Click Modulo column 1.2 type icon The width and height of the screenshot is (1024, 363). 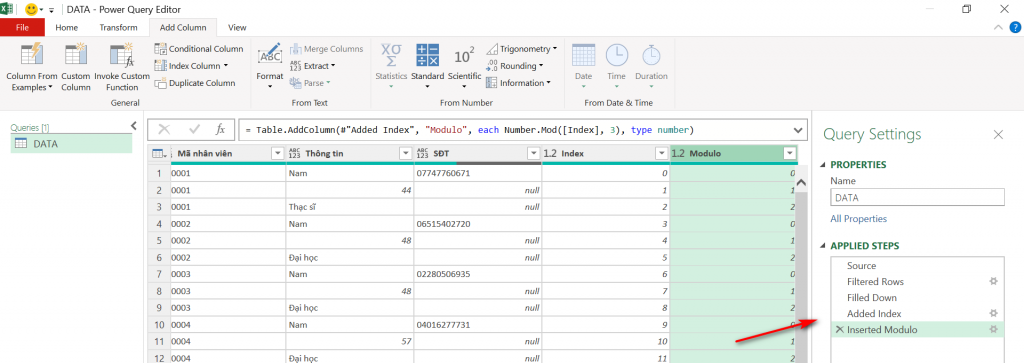click(x=679, y=153)
